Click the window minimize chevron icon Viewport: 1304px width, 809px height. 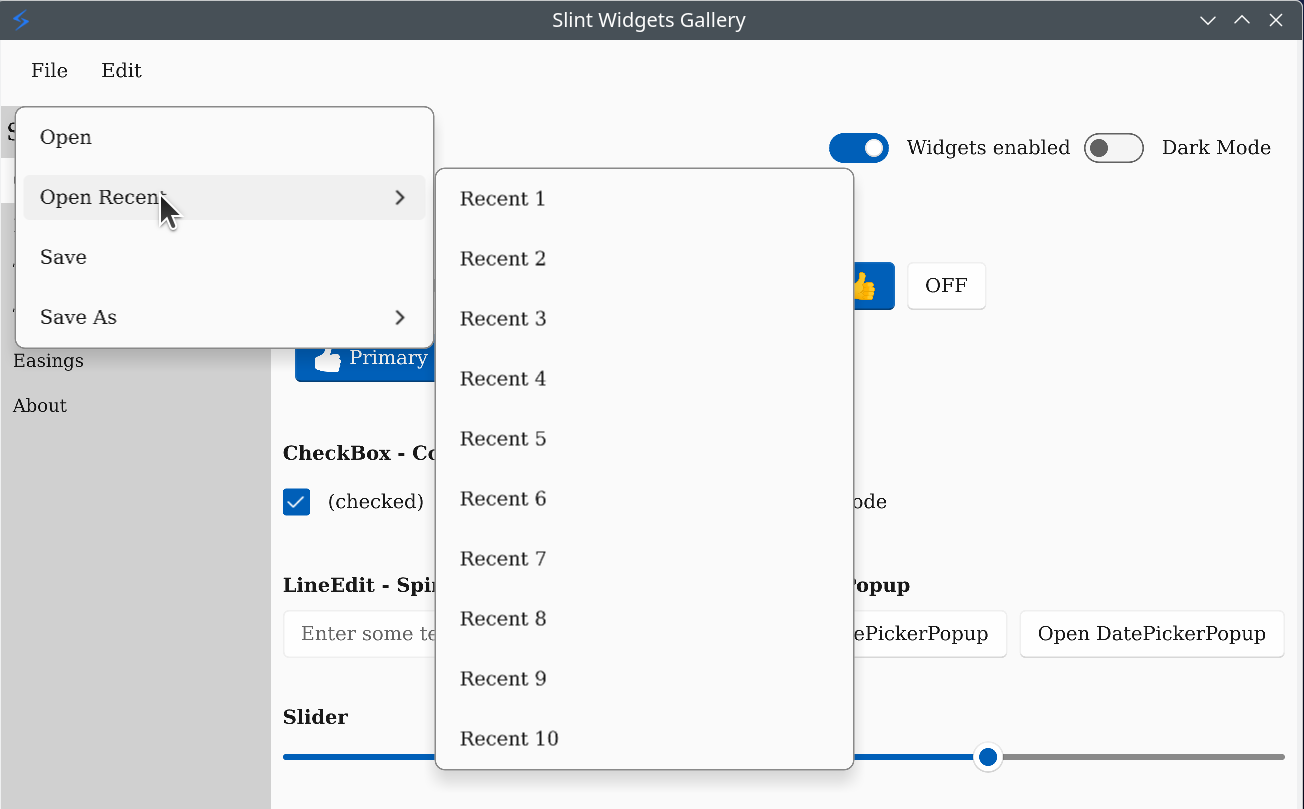[1208, 20]
